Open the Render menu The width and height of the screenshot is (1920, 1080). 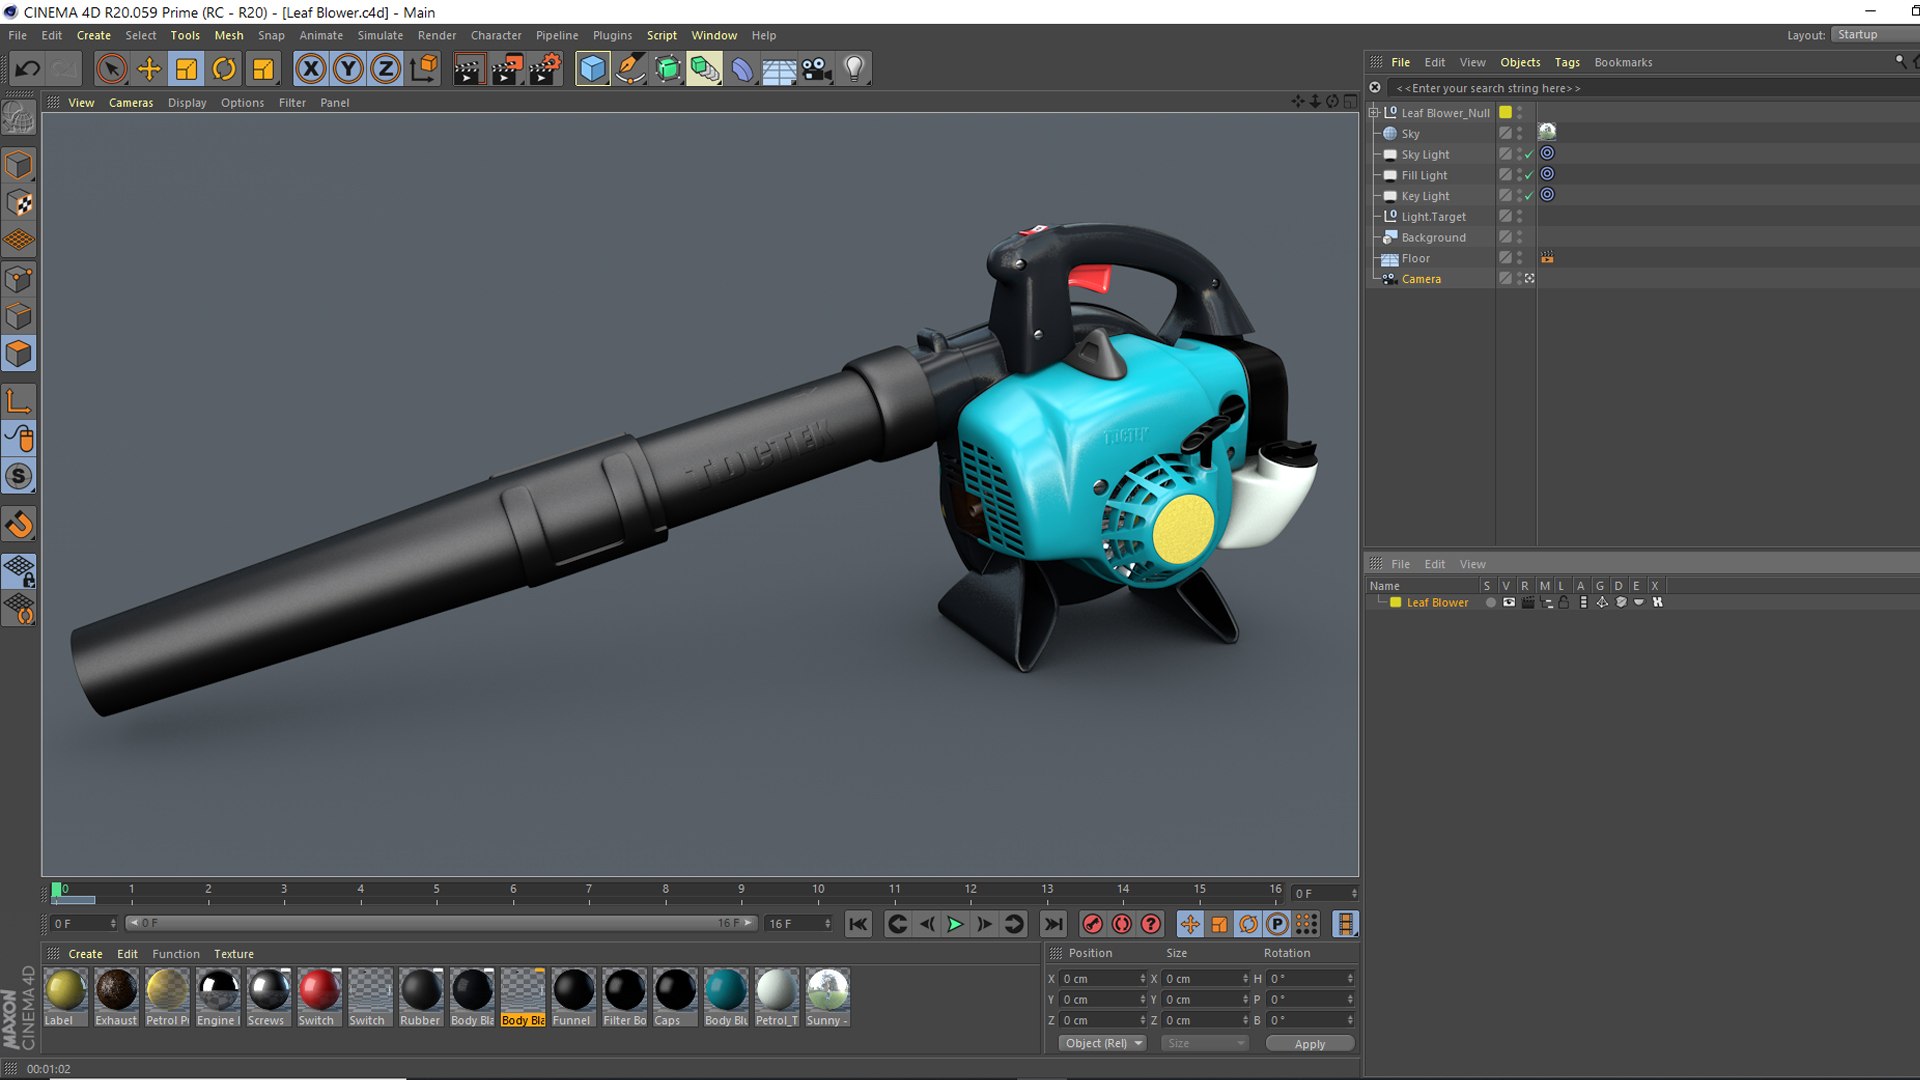[x=437, y=35]
